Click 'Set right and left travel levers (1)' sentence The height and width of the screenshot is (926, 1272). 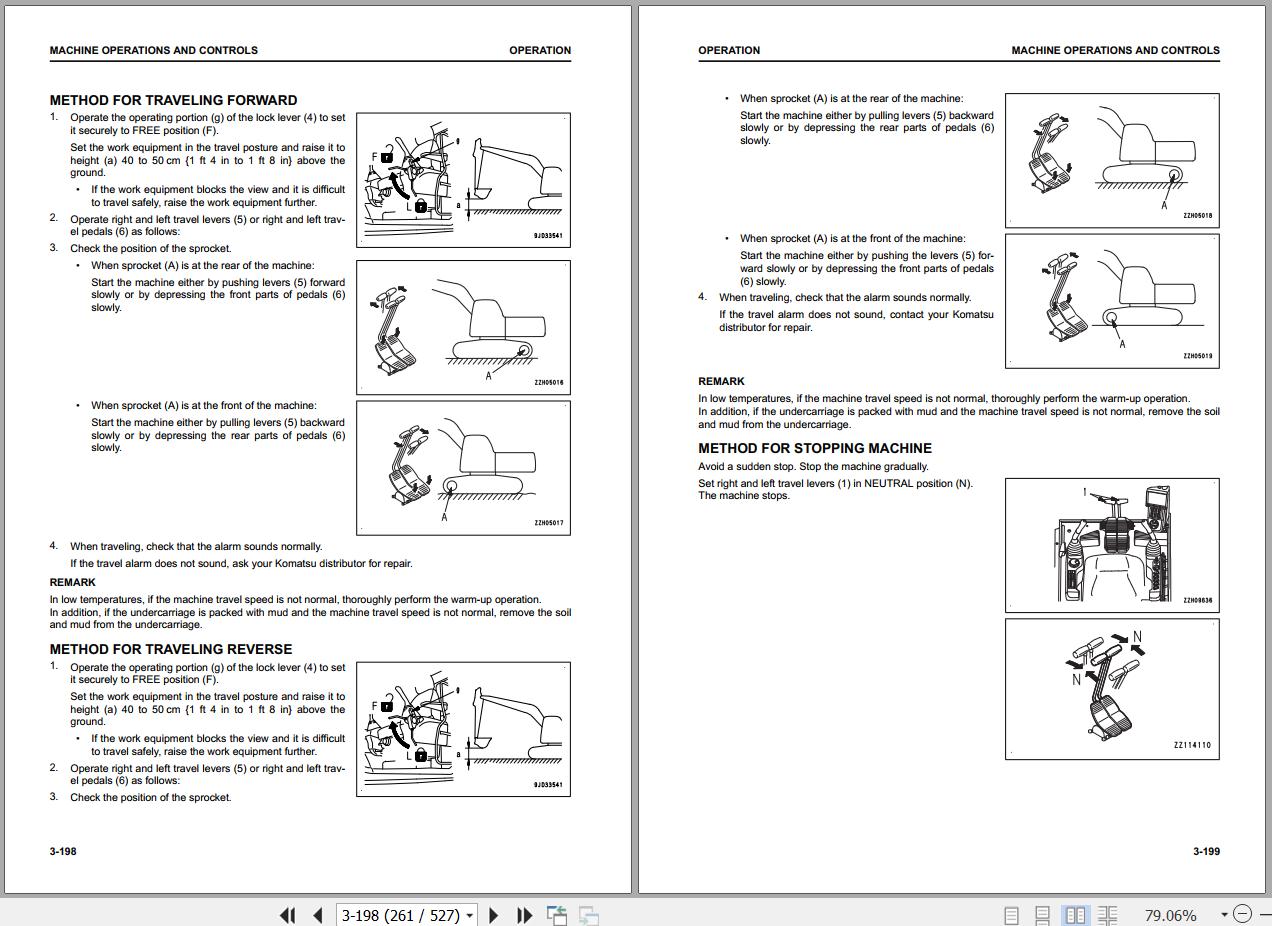(835, 483)
